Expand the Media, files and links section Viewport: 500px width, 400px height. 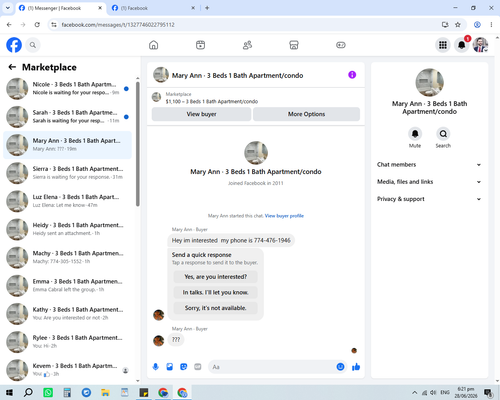coord(429,182)
